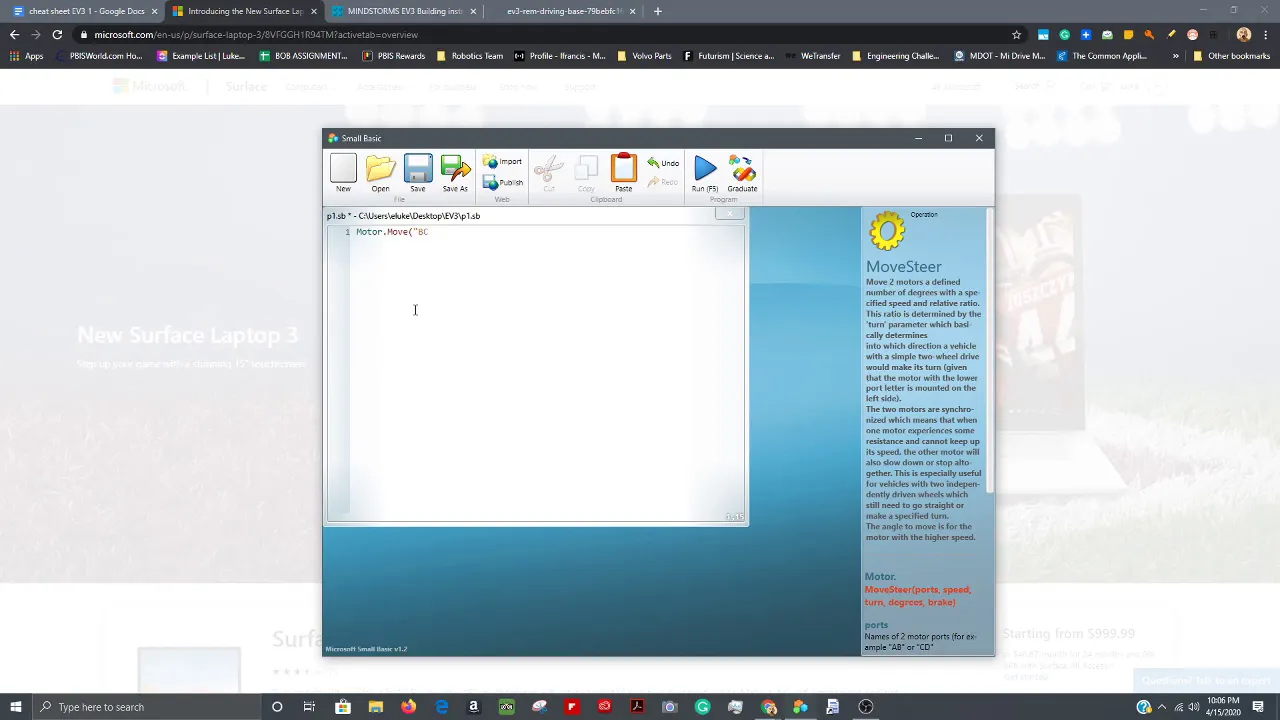1280x720 pixels.
Task: Open the Windows notification center
Action: [1260, 707]
